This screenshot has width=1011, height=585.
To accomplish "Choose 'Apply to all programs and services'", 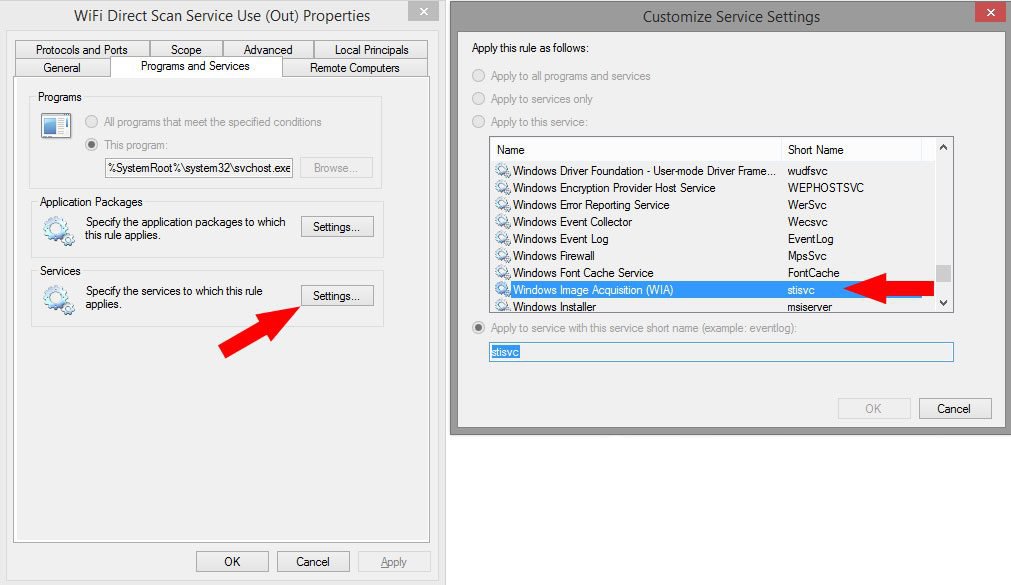I will click(x=478, y=75).
